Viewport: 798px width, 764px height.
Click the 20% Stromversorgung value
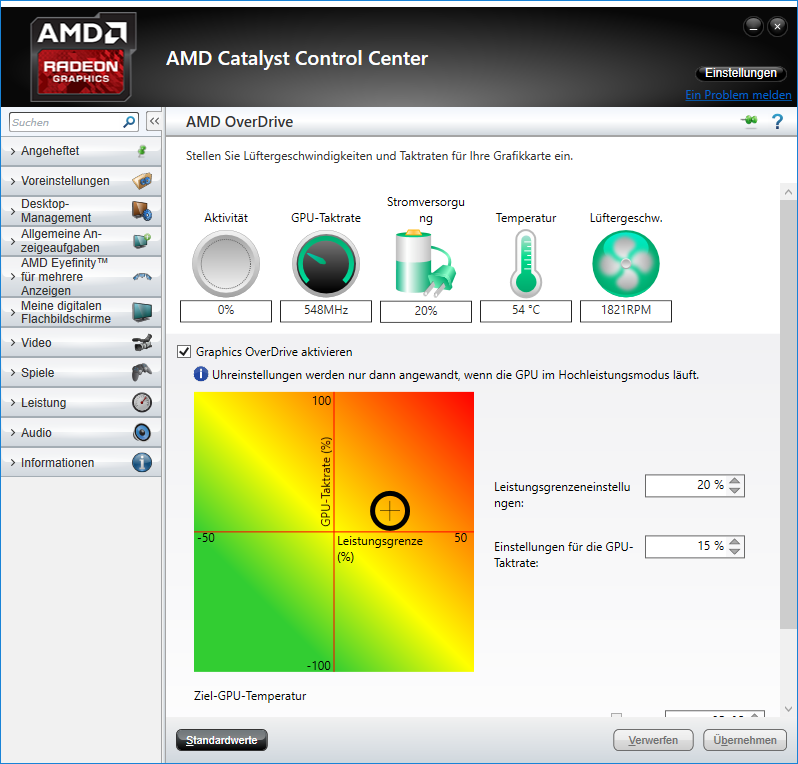click(425, 311)
